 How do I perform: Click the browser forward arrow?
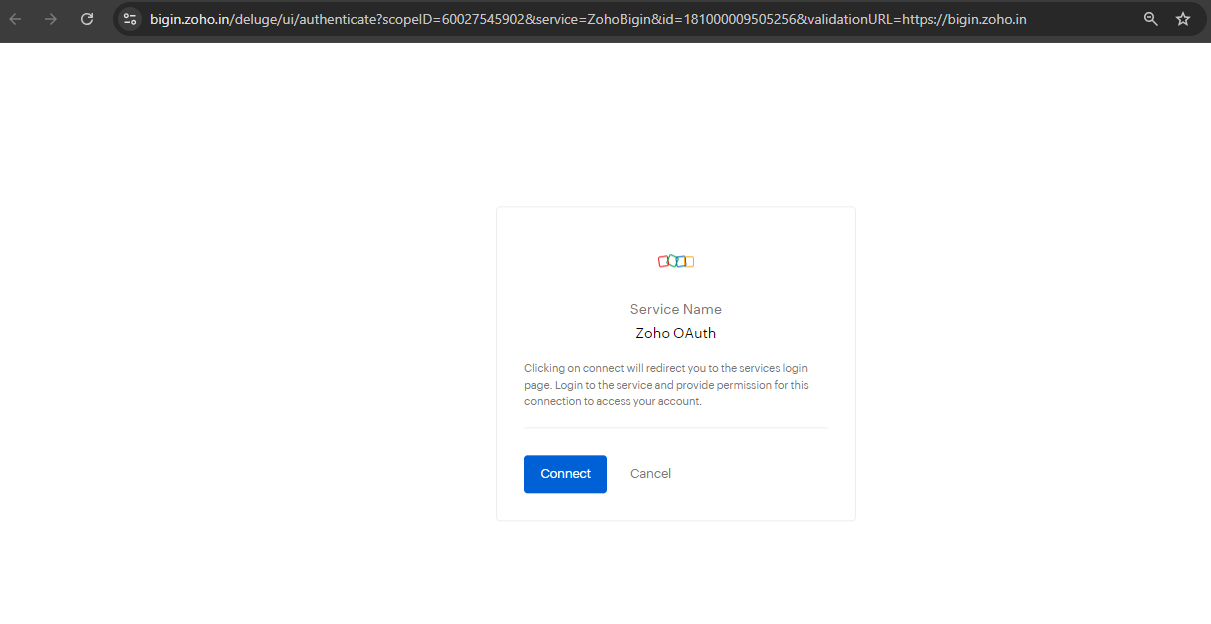(x=51, y=19)
